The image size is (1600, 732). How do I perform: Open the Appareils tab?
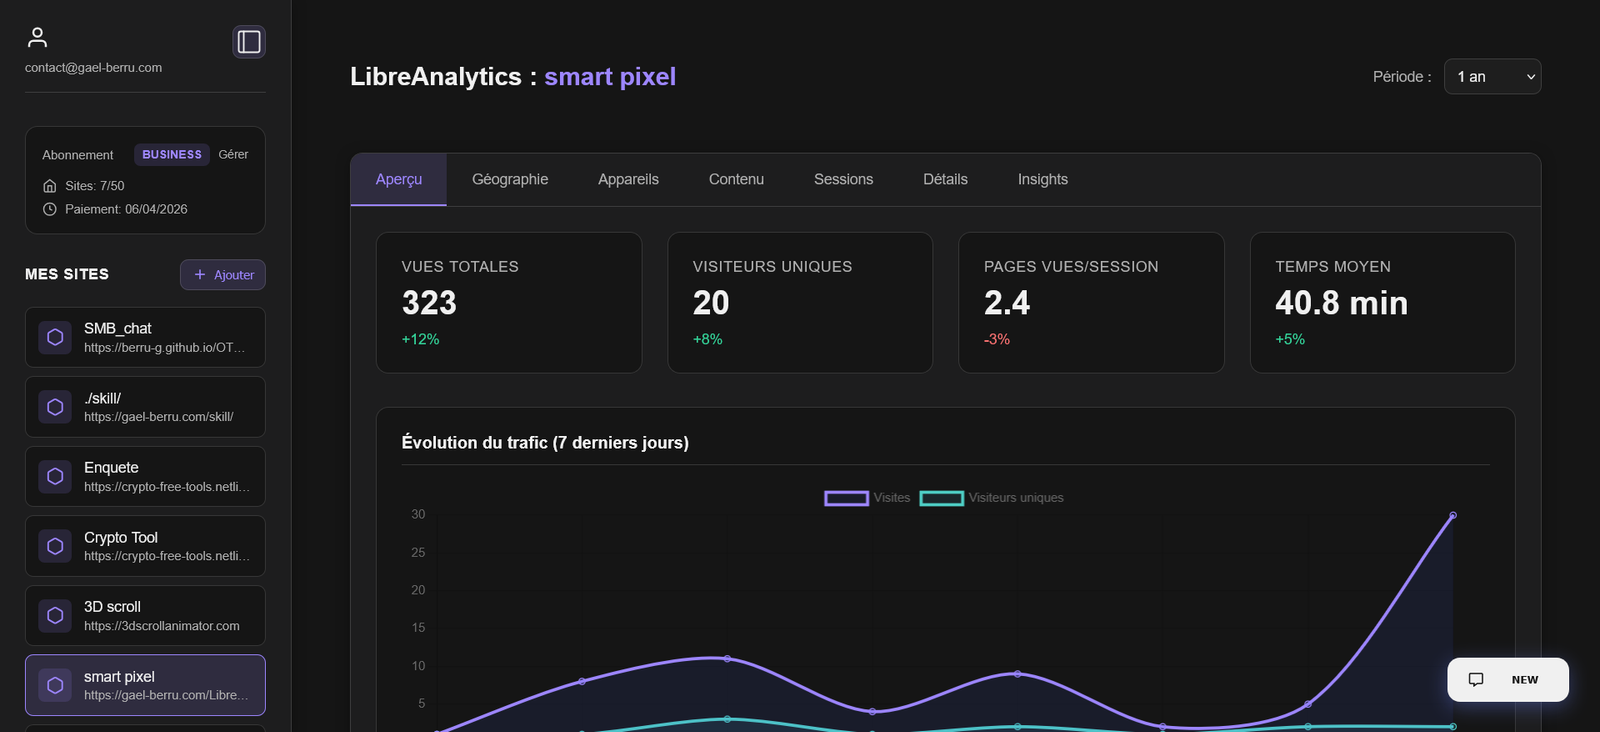tap(628, 180)
